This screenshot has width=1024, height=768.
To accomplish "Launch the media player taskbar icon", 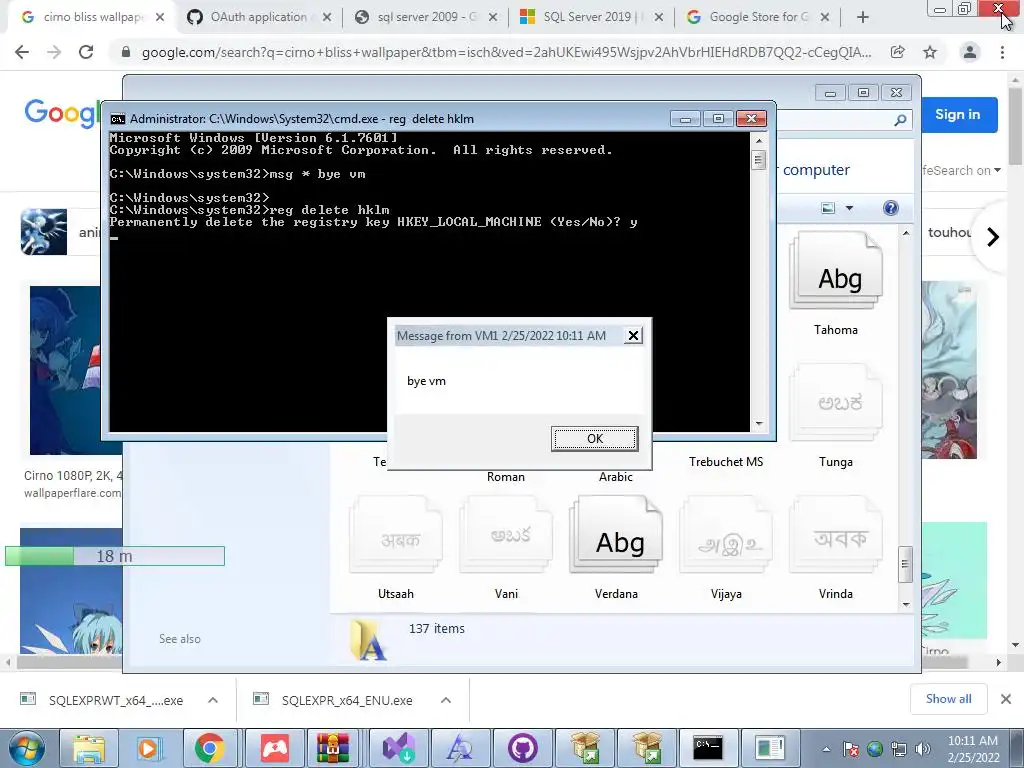I will 149,748.
